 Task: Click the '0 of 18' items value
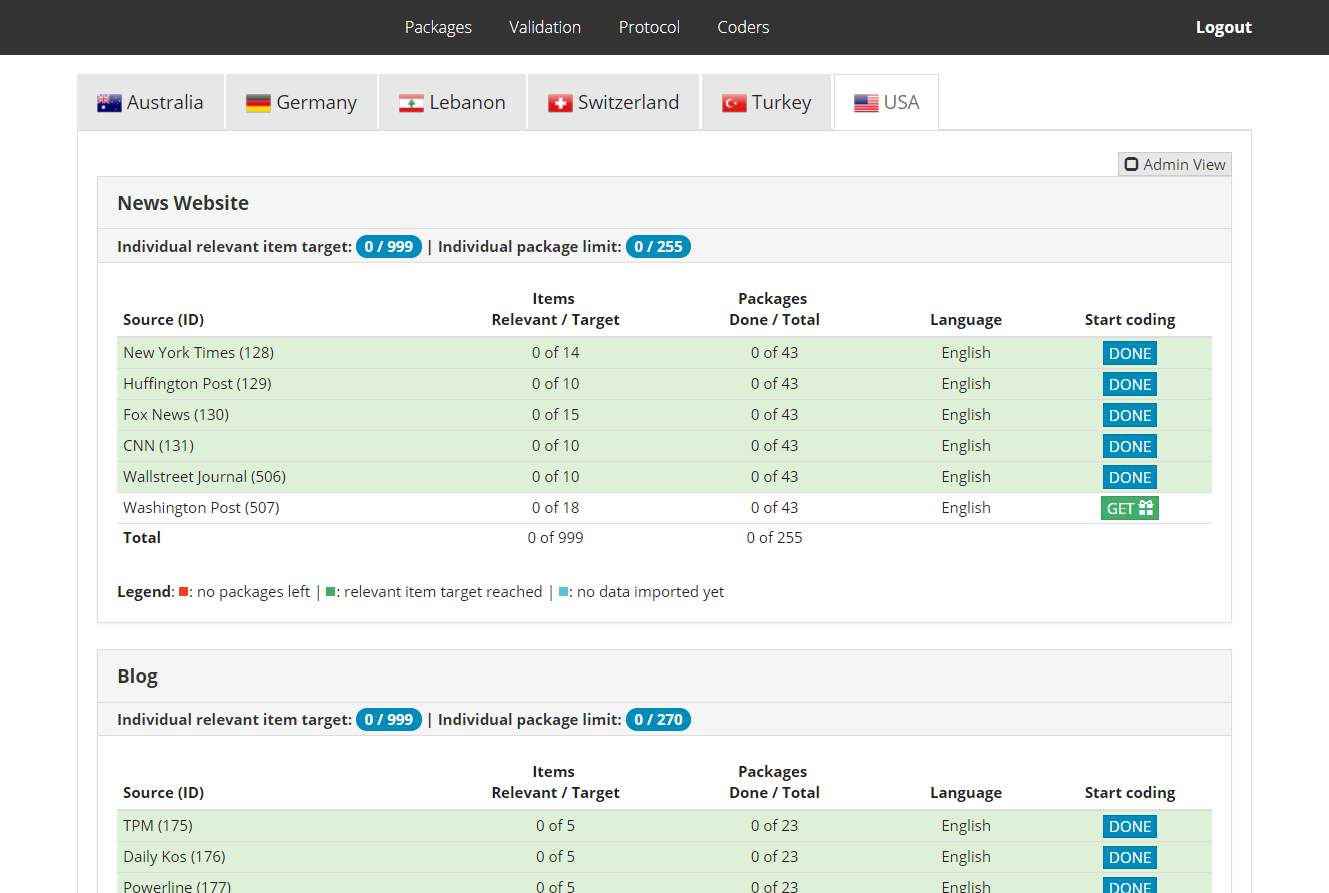click(x=555, y=507)
